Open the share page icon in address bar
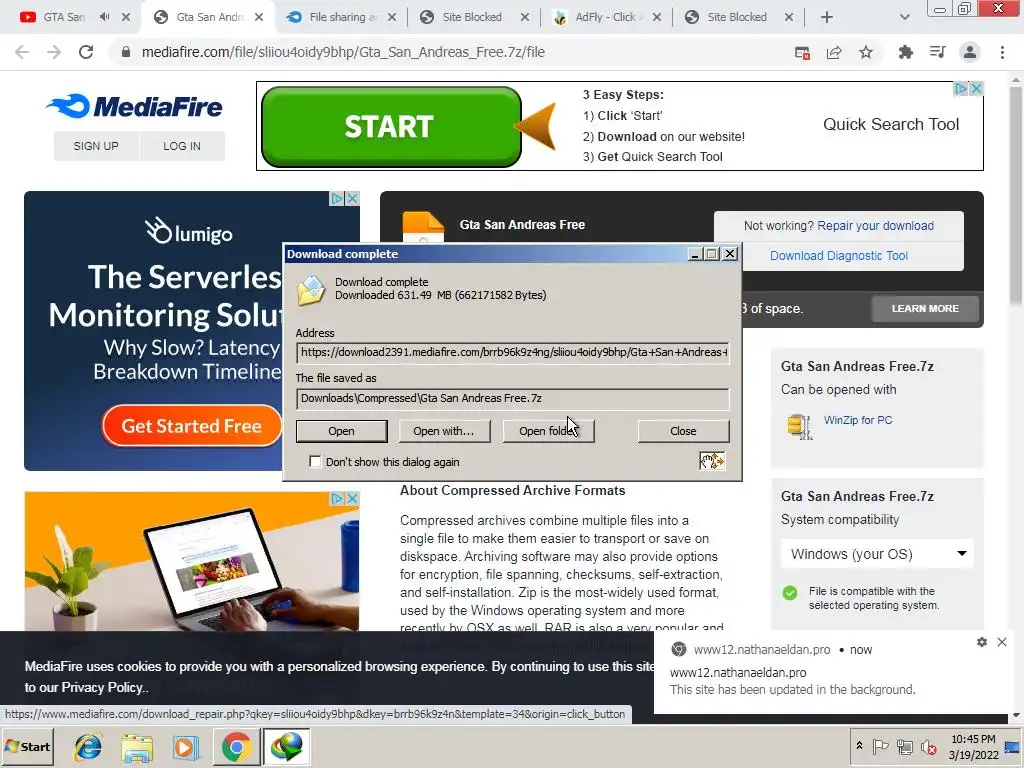 pos(834,52)
